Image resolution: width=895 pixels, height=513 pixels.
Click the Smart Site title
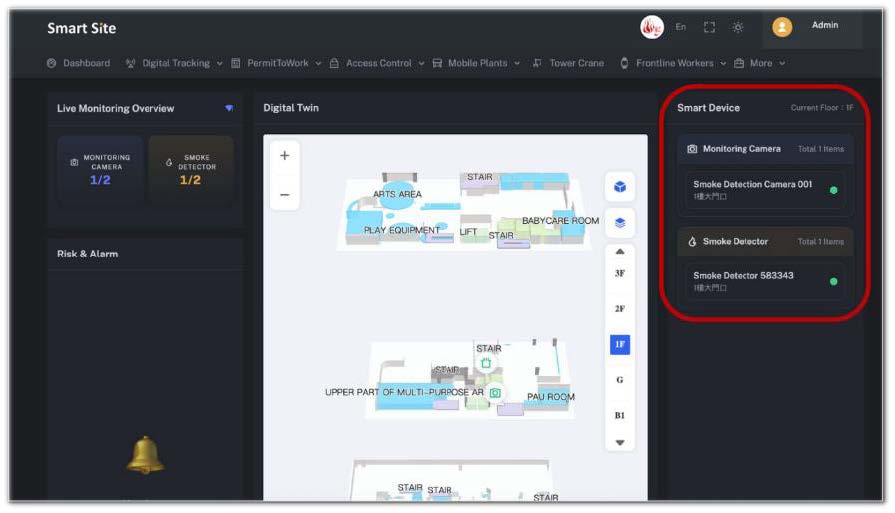click(x=82, y=28)
